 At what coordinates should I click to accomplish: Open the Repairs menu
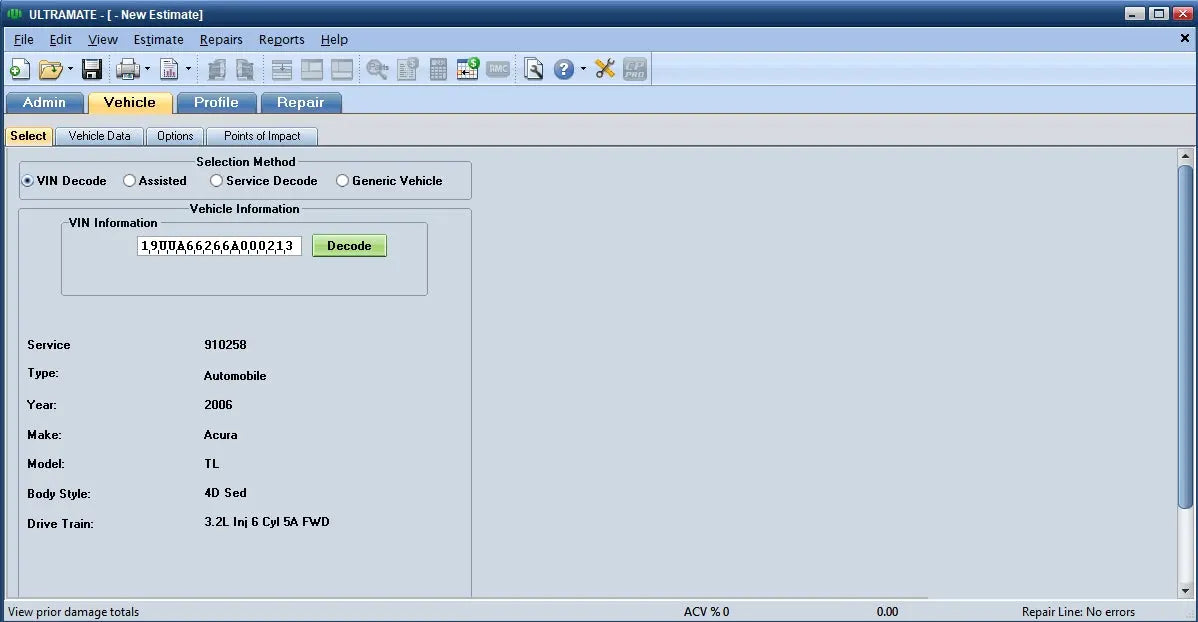point(221,40)
